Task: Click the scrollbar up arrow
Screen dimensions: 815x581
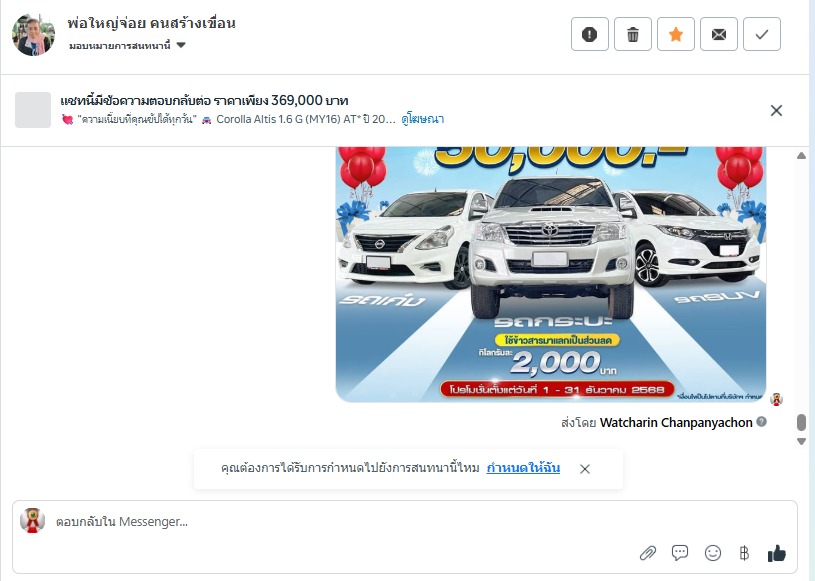Action: tap(801, 156)
